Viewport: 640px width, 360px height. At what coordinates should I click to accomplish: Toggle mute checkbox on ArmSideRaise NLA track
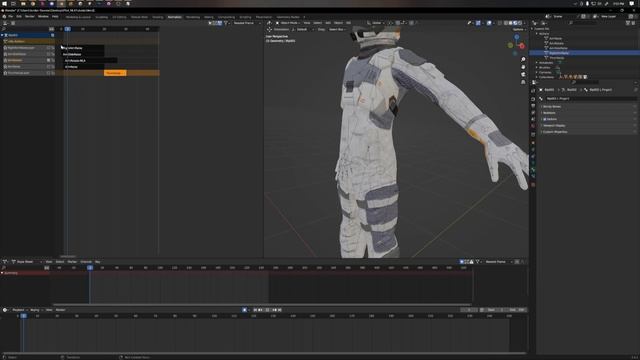click(48, 54)
